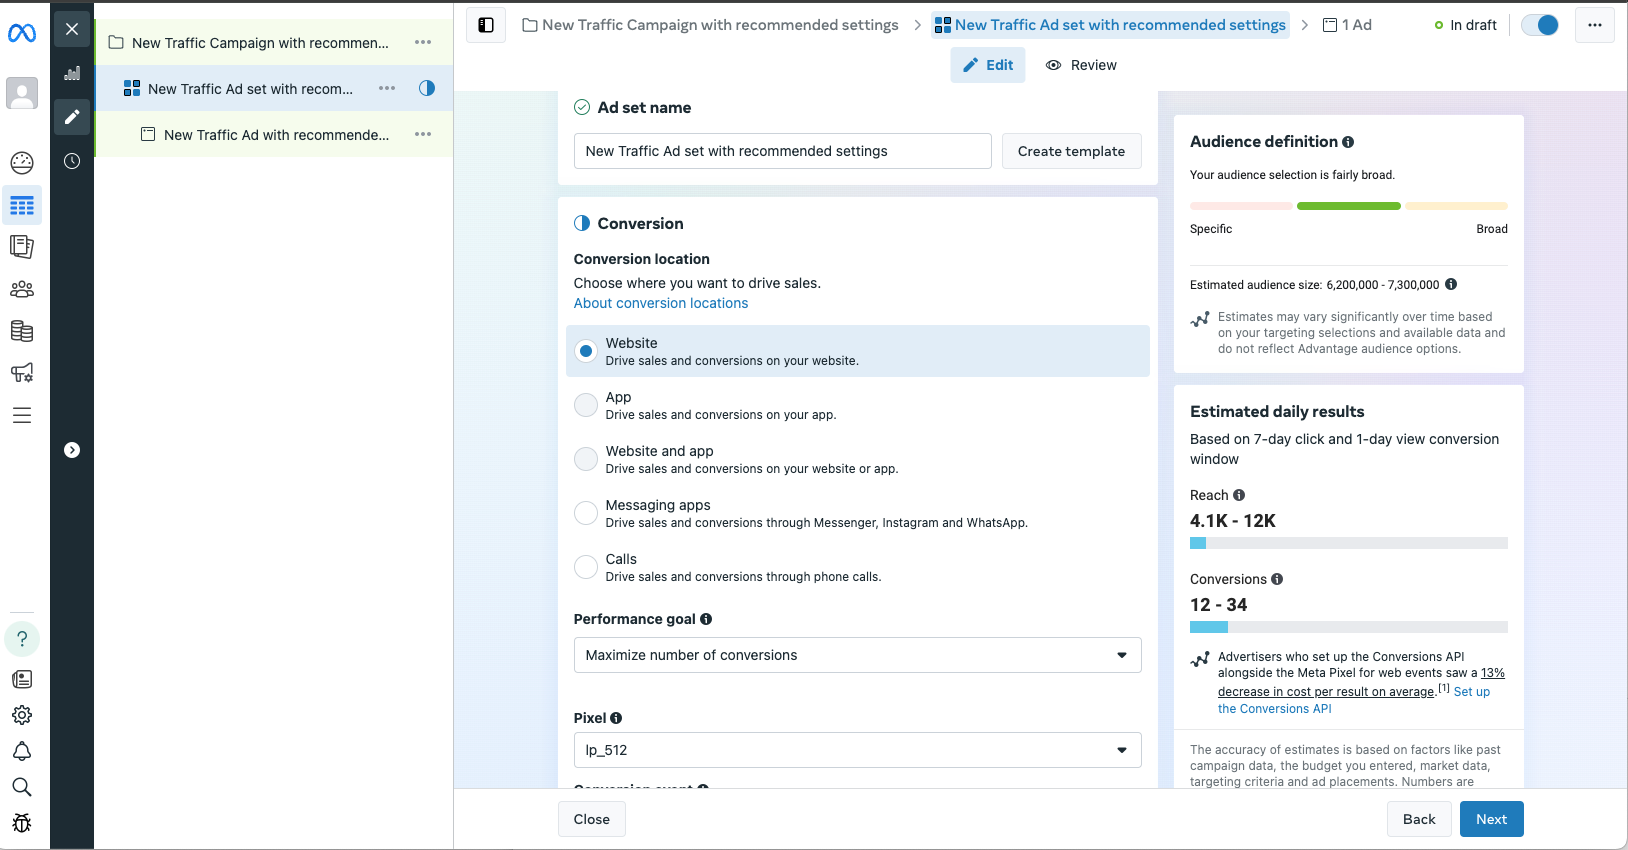The image size is (1628, 850).
Task: Open the Pixel lp_512 dropdown
Action: pos(857,750)
